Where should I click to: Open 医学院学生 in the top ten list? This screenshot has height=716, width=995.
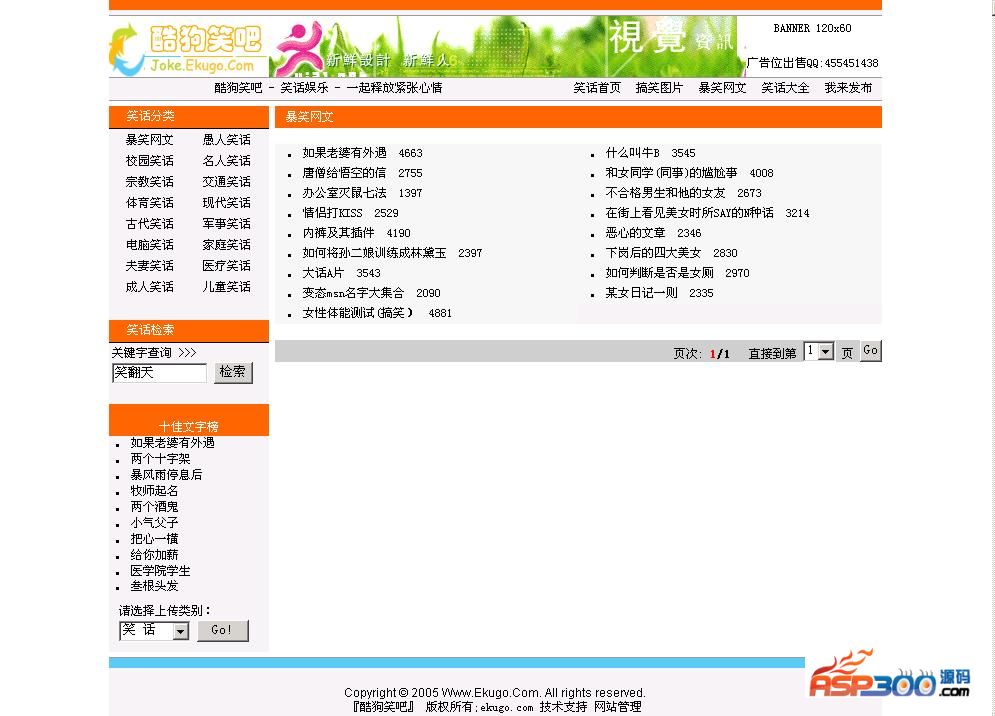(161, 571)
